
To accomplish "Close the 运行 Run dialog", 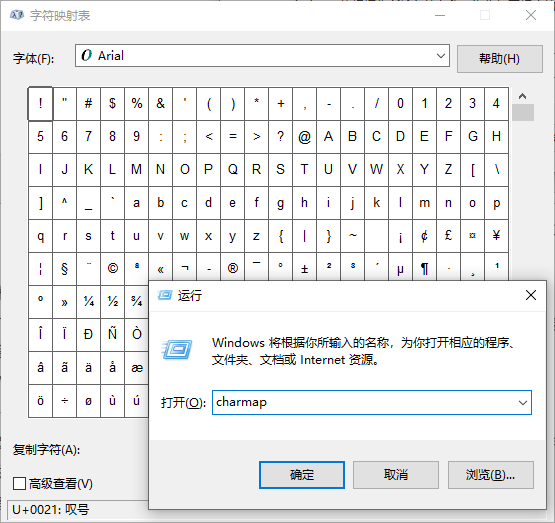I will click(531, 295).
